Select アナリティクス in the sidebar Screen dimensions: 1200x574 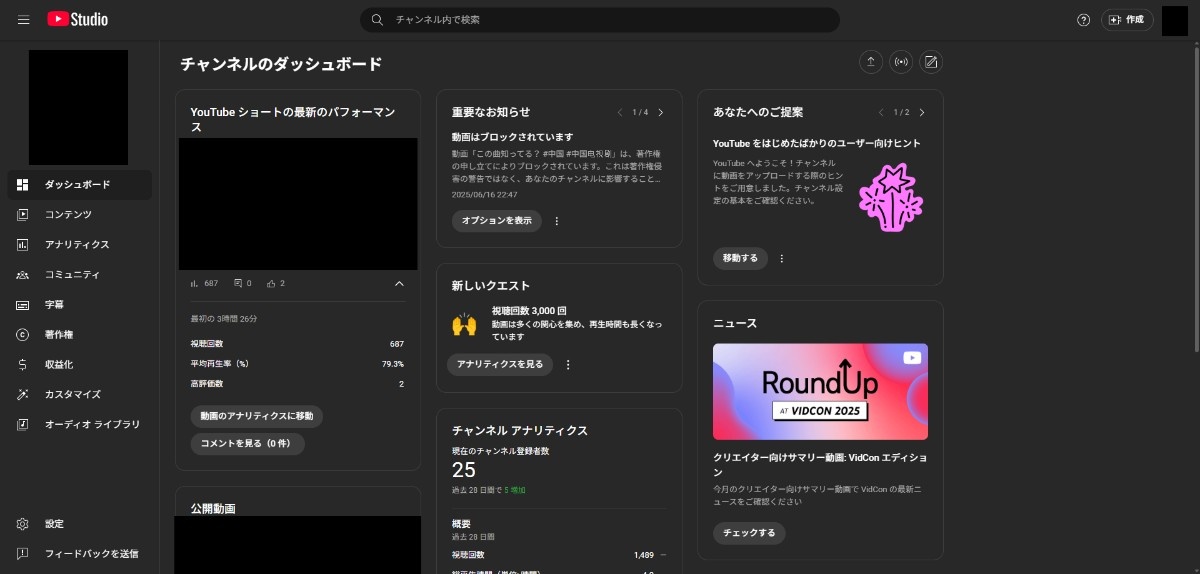coord(77,245)
